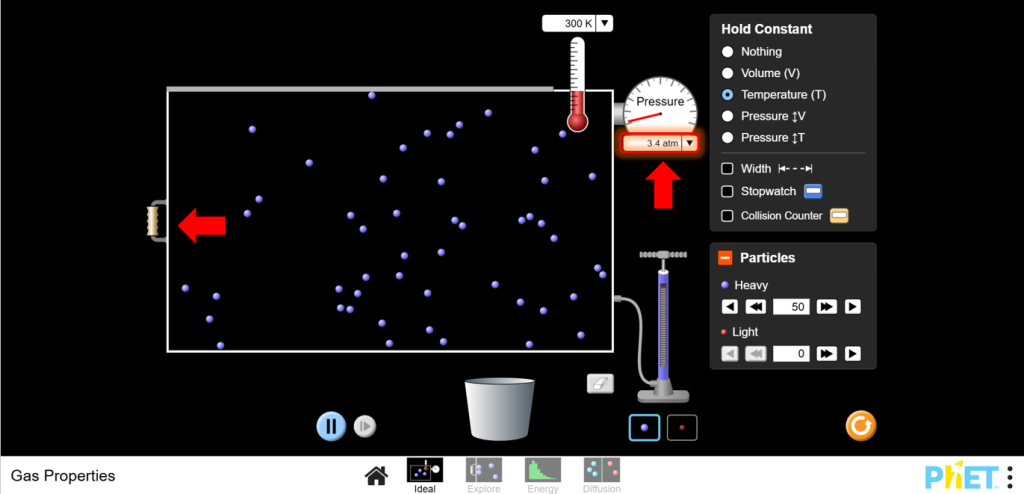
Task: Enable the Collision Counter checkbox
Action: pos(727,216)
